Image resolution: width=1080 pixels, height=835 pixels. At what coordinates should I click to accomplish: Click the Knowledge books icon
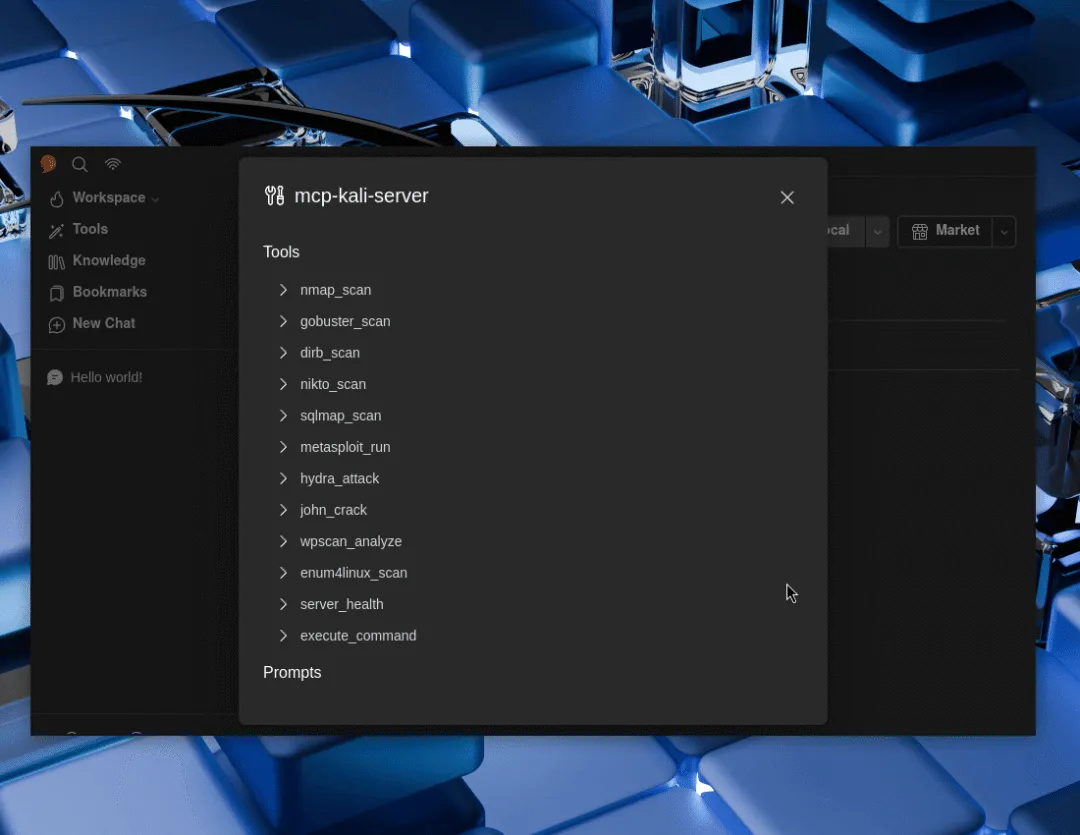56,262
